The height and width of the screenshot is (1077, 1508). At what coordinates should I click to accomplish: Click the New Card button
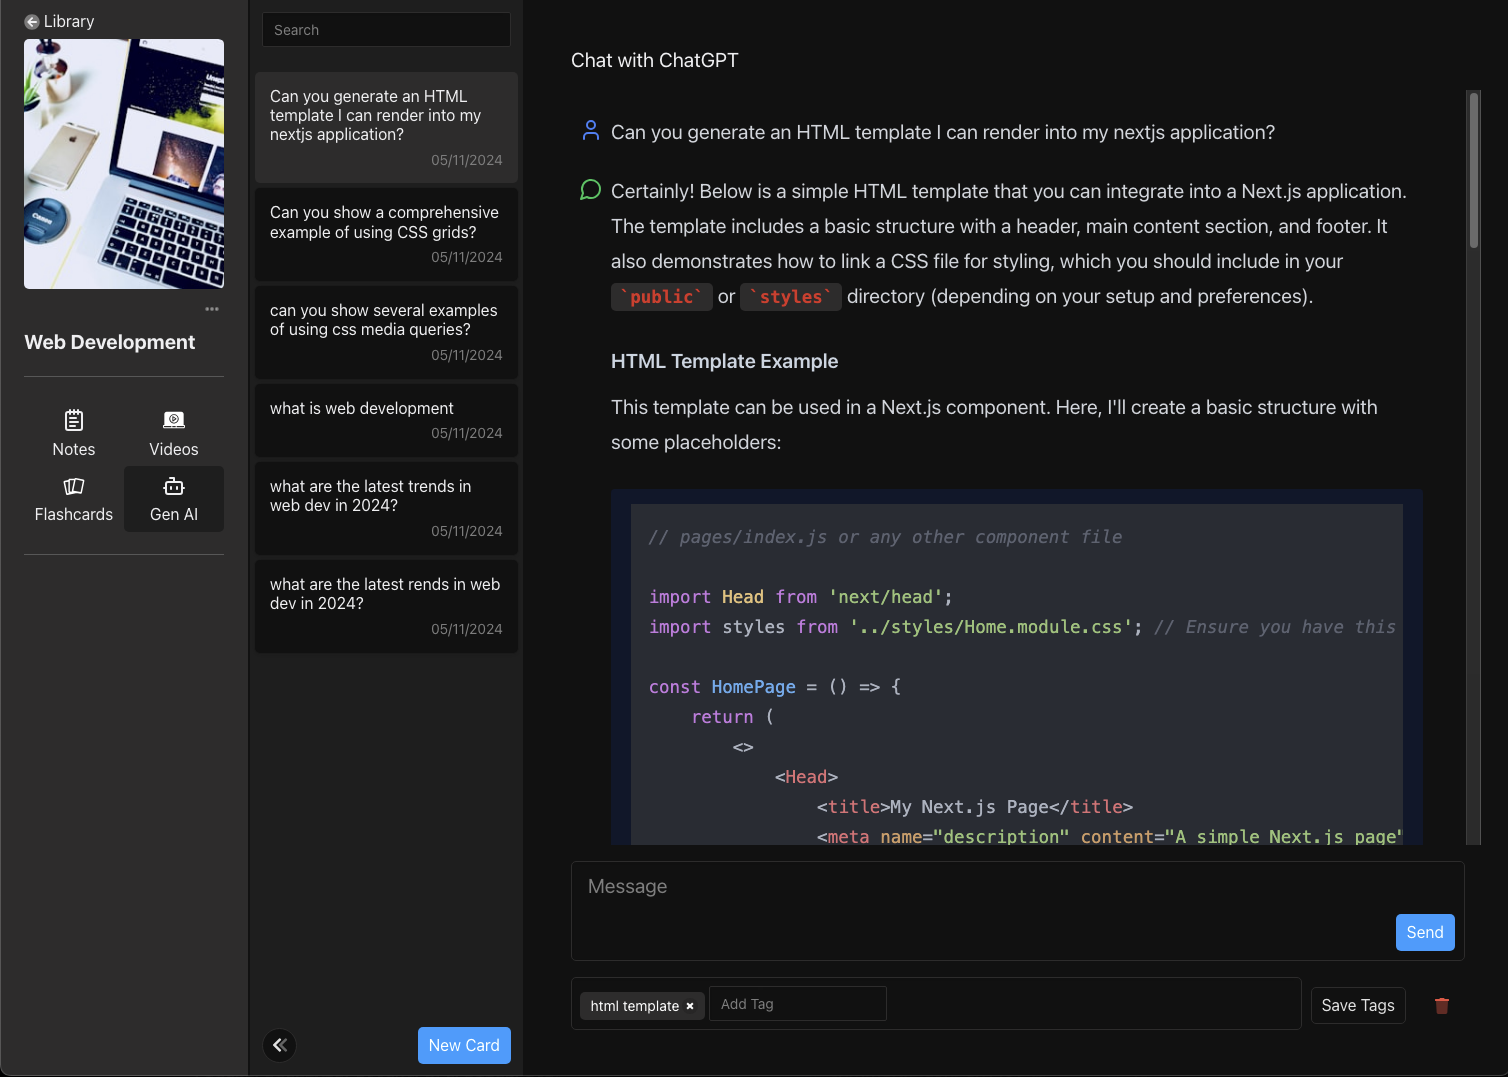464,1045
